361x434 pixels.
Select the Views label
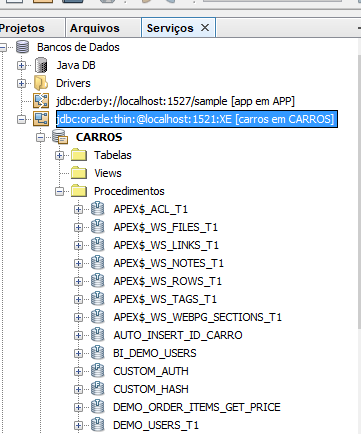[108, 173]
